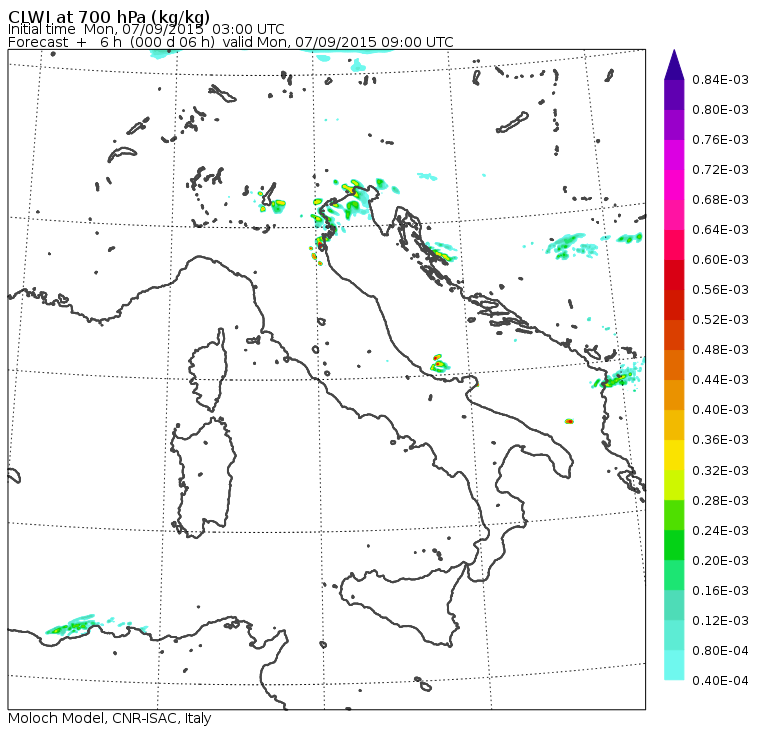The height and width of the screenshot is (731, 760).
Task: Pick the magenta band between 0.72E-03 and 0.76E-03
Action: tap(674, 155)
